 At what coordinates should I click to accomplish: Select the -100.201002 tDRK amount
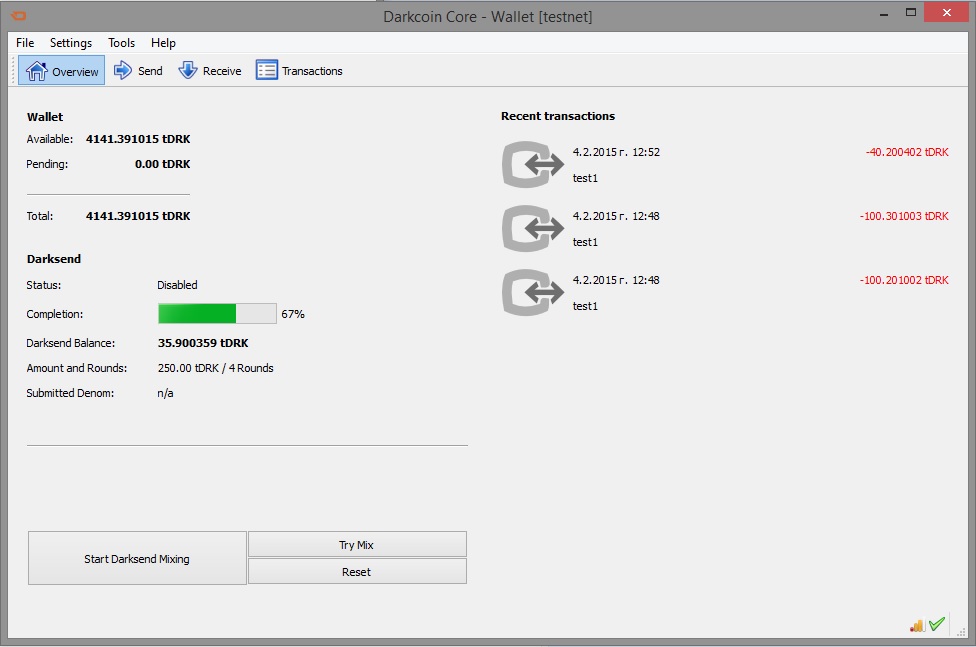point(904,280)
